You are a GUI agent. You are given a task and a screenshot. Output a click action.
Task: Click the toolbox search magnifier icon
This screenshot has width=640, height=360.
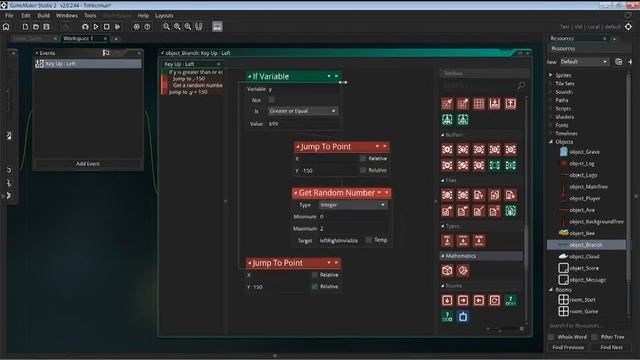coord(521,85)
